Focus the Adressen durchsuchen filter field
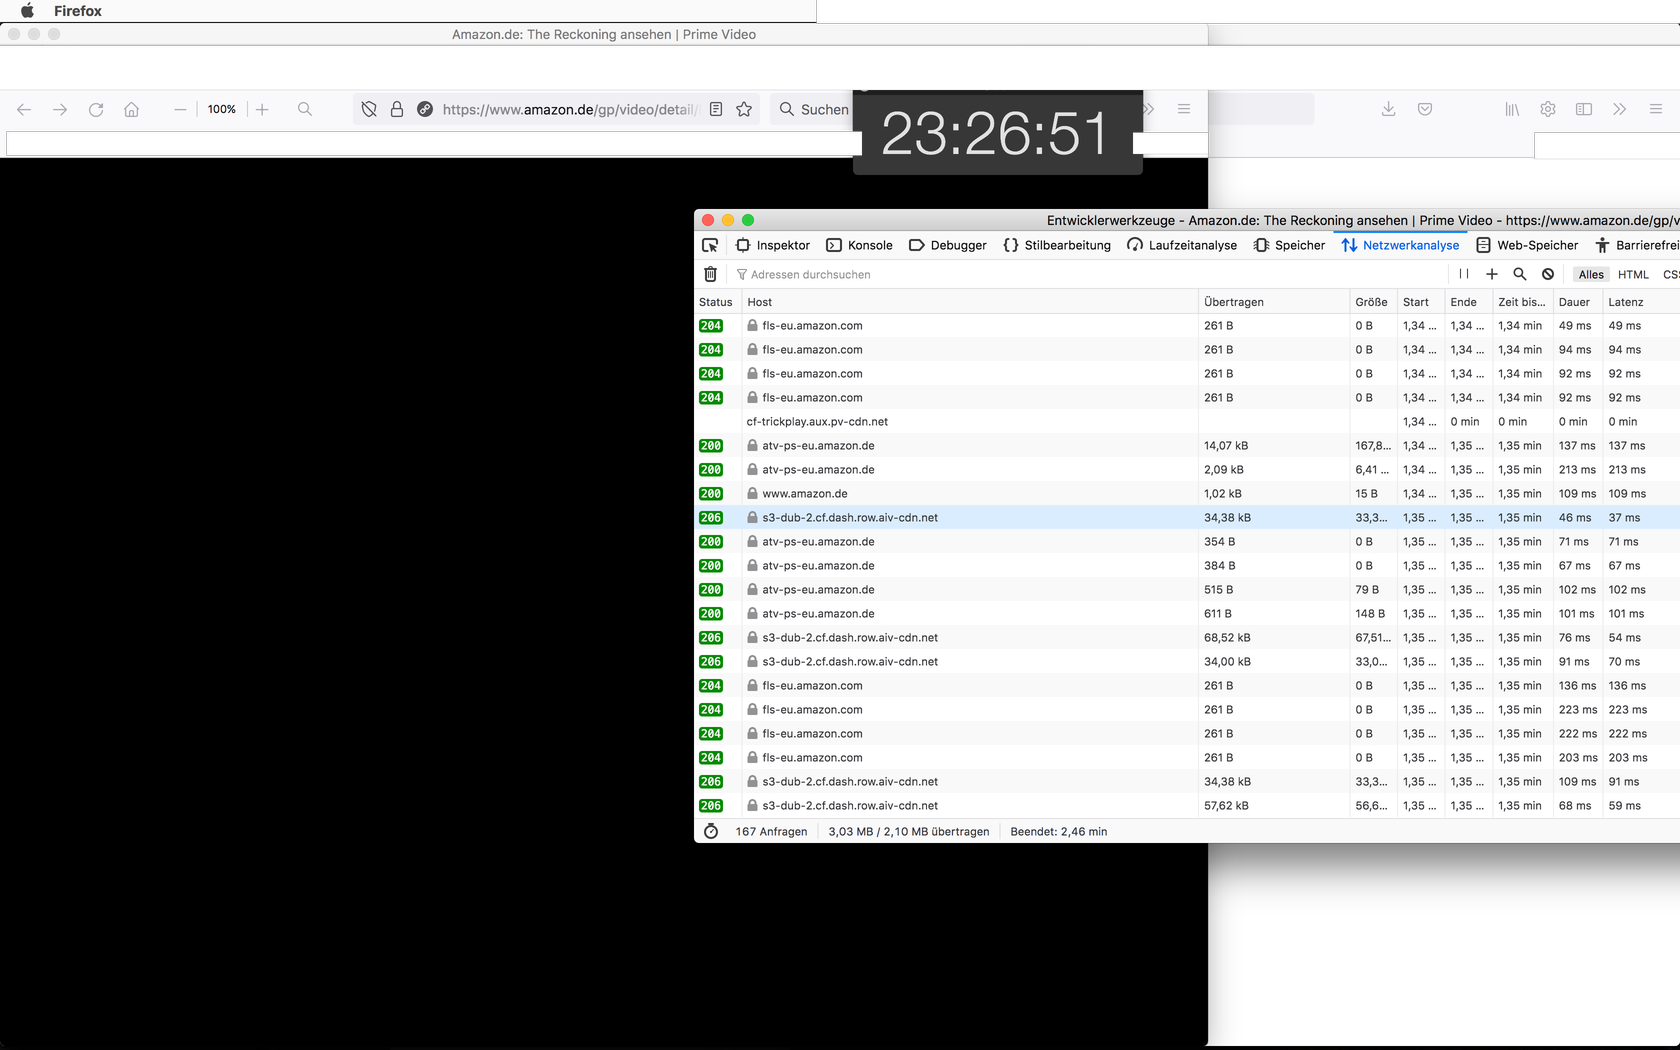The width and height of the screenshot is (1680, 1050). (x=1090, y=274)
